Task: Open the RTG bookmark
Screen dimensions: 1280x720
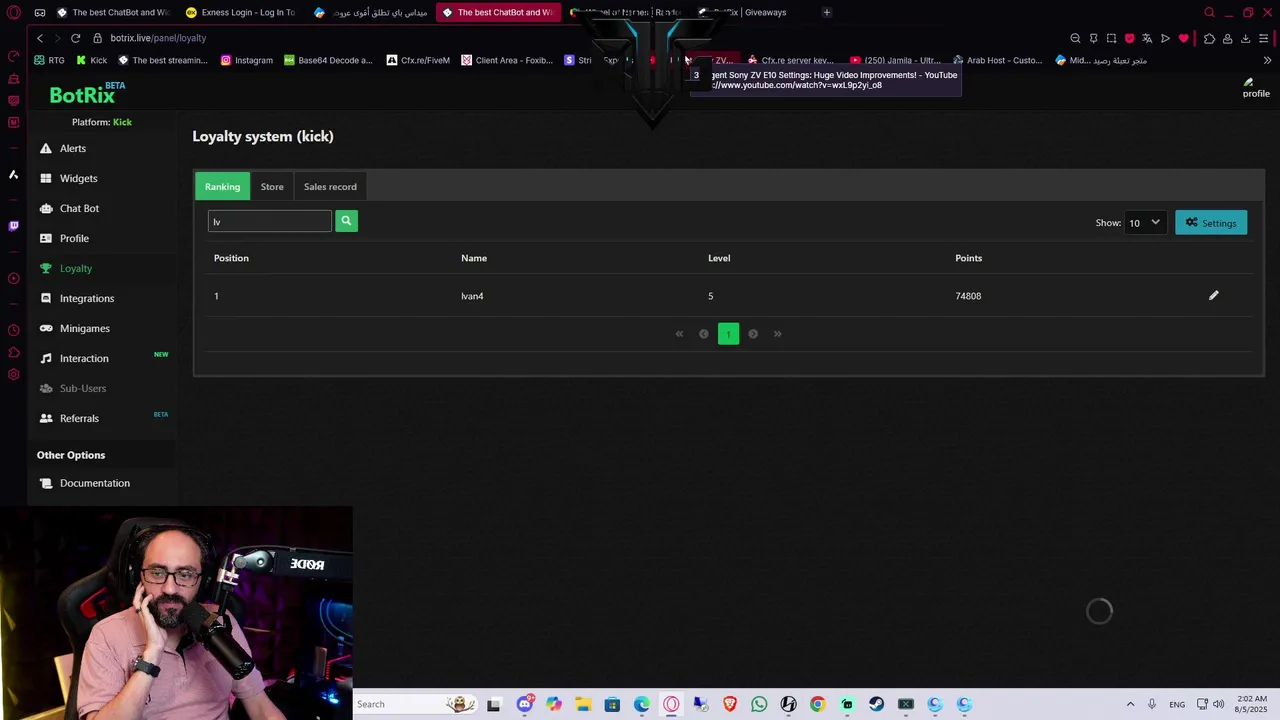Action: [x=49, y=60]
